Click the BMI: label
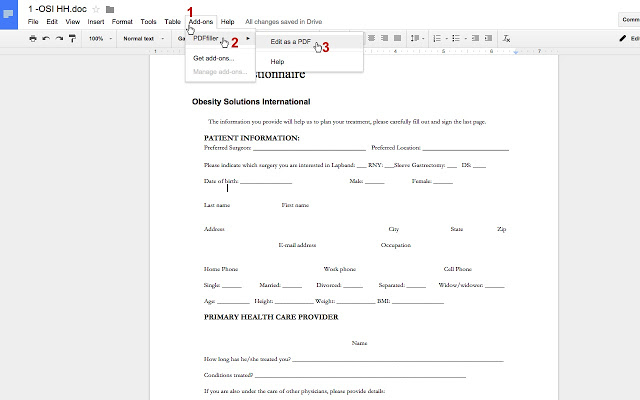This screenshot has height=400, width=640. click(384, 301)
